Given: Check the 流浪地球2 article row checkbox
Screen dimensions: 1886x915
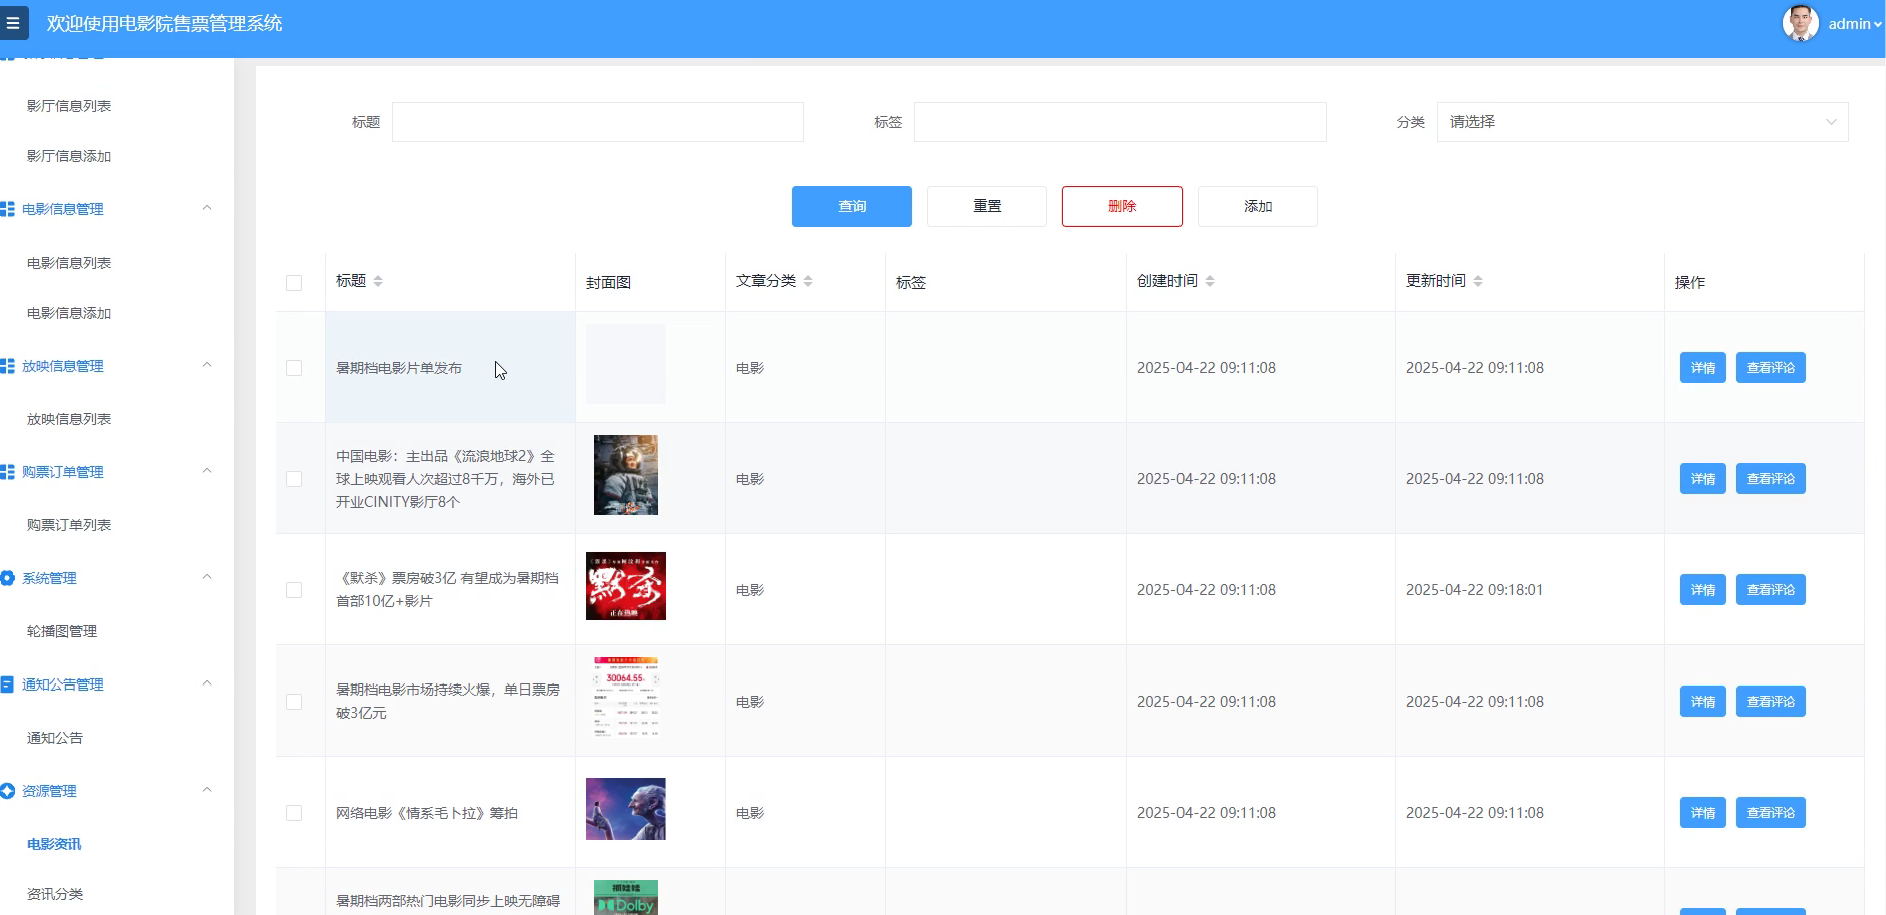Looking at the screenshot, I should coord(294,479).
